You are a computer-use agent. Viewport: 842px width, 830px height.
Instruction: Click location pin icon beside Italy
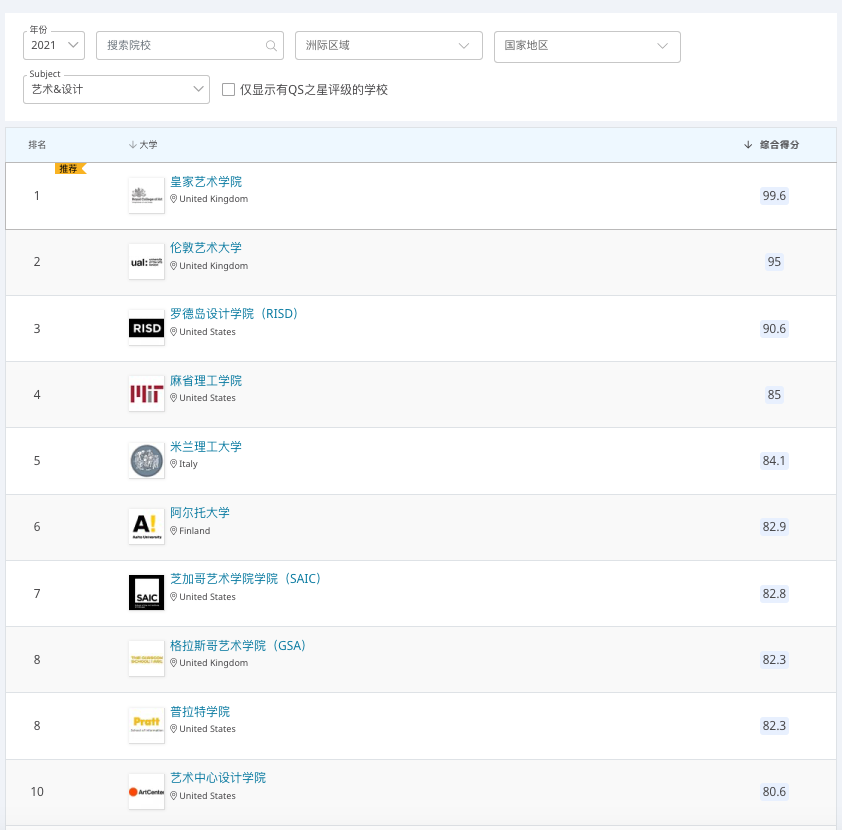[x=173, y=463]
